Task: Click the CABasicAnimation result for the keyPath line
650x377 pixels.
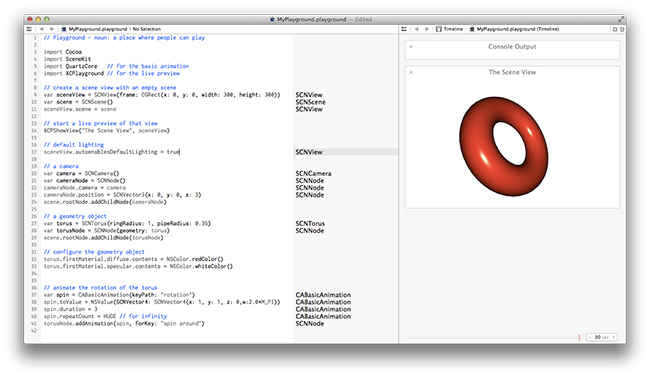Action: 323,295
